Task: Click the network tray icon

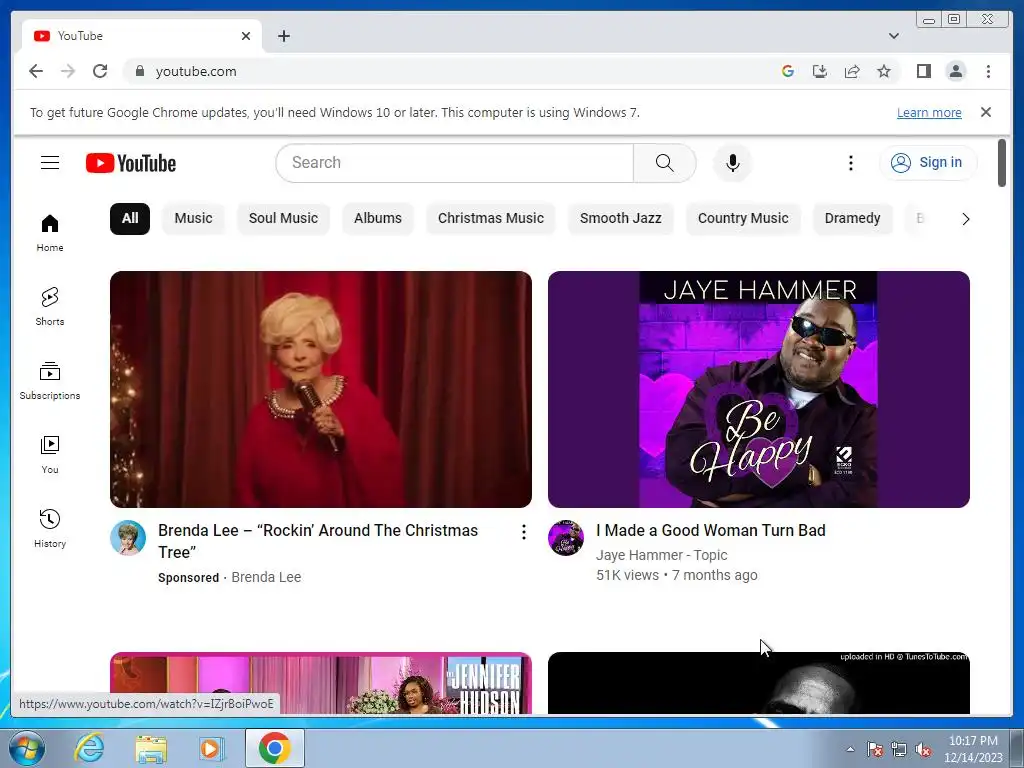Action: [899, 749]
